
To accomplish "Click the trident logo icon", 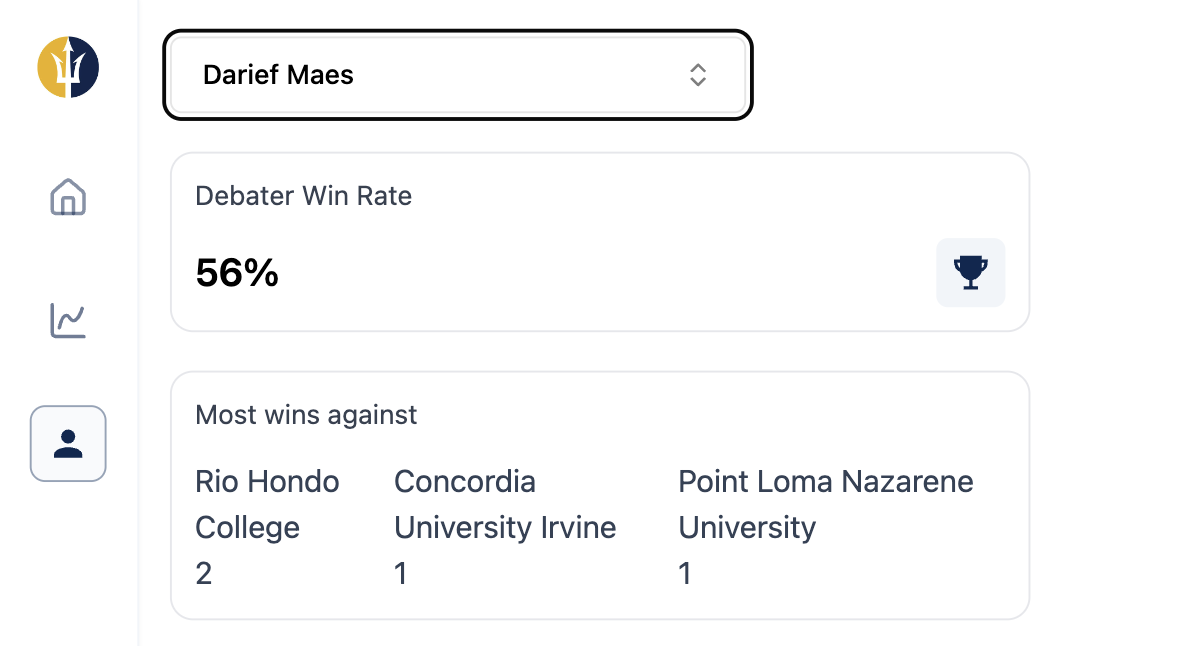I will (68, 67).
